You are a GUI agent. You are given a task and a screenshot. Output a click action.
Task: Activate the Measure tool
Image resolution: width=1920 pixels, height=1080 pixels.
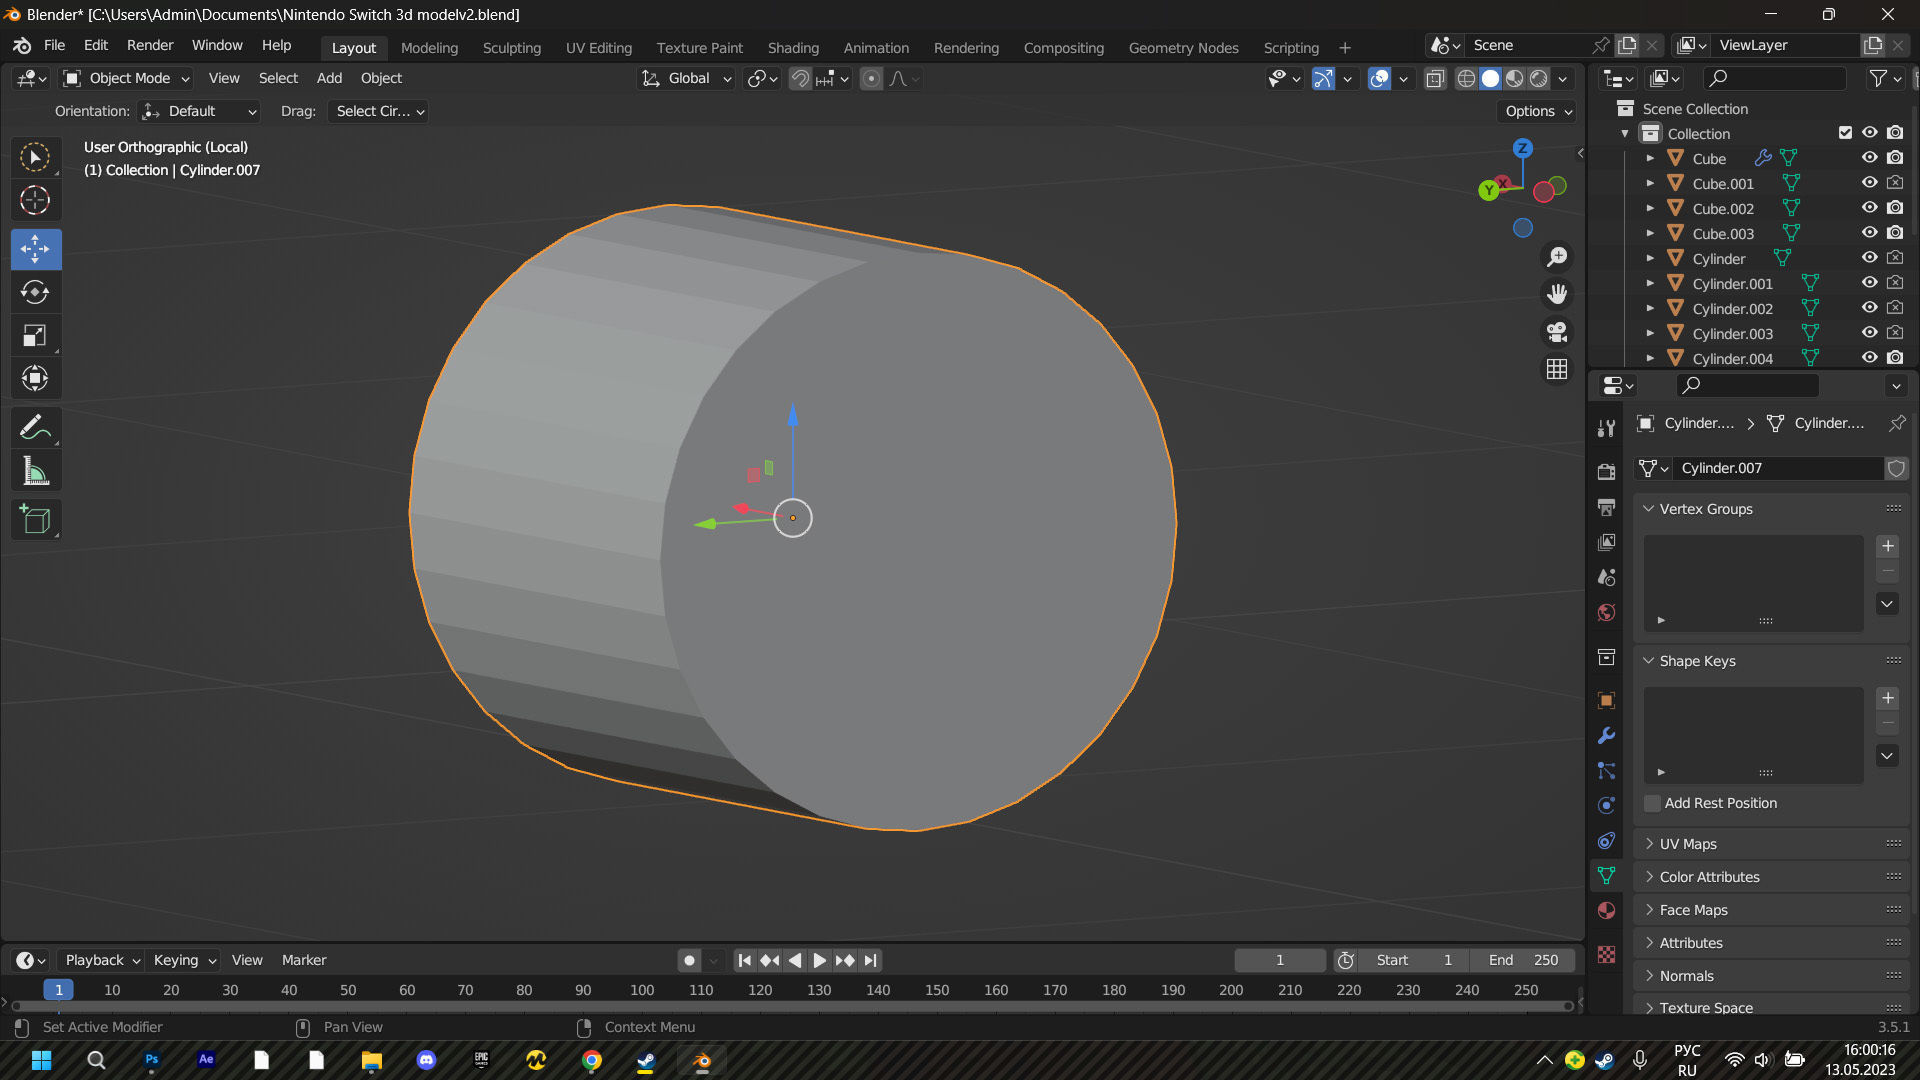click(x=35, y=470)
